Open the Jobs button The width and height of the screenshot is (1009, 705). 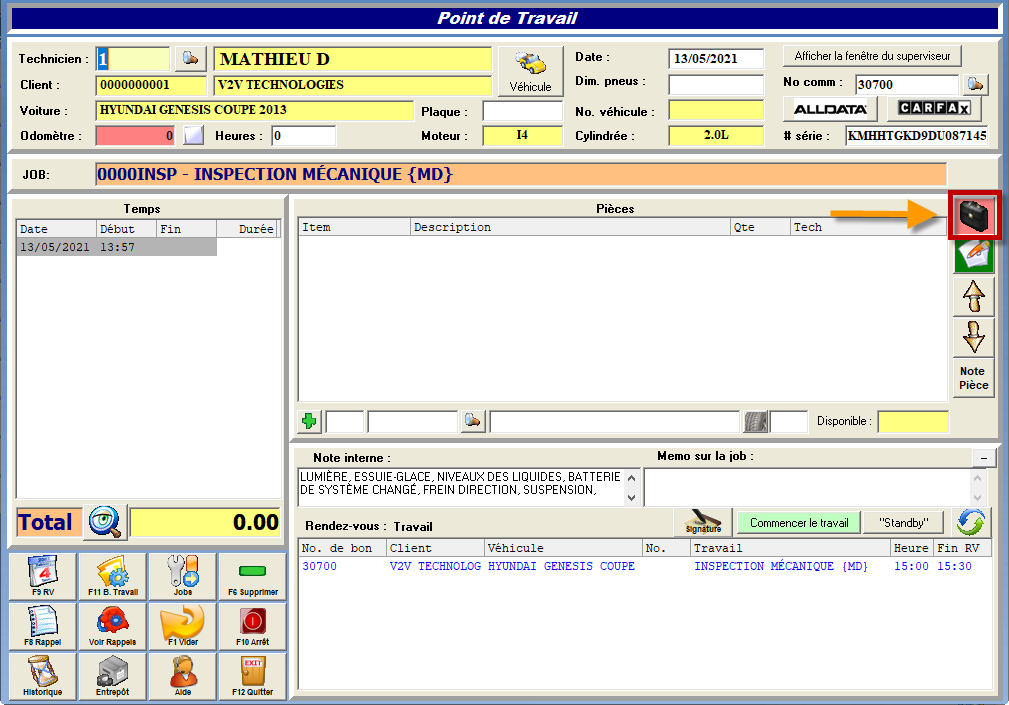[x=183, y=576]
